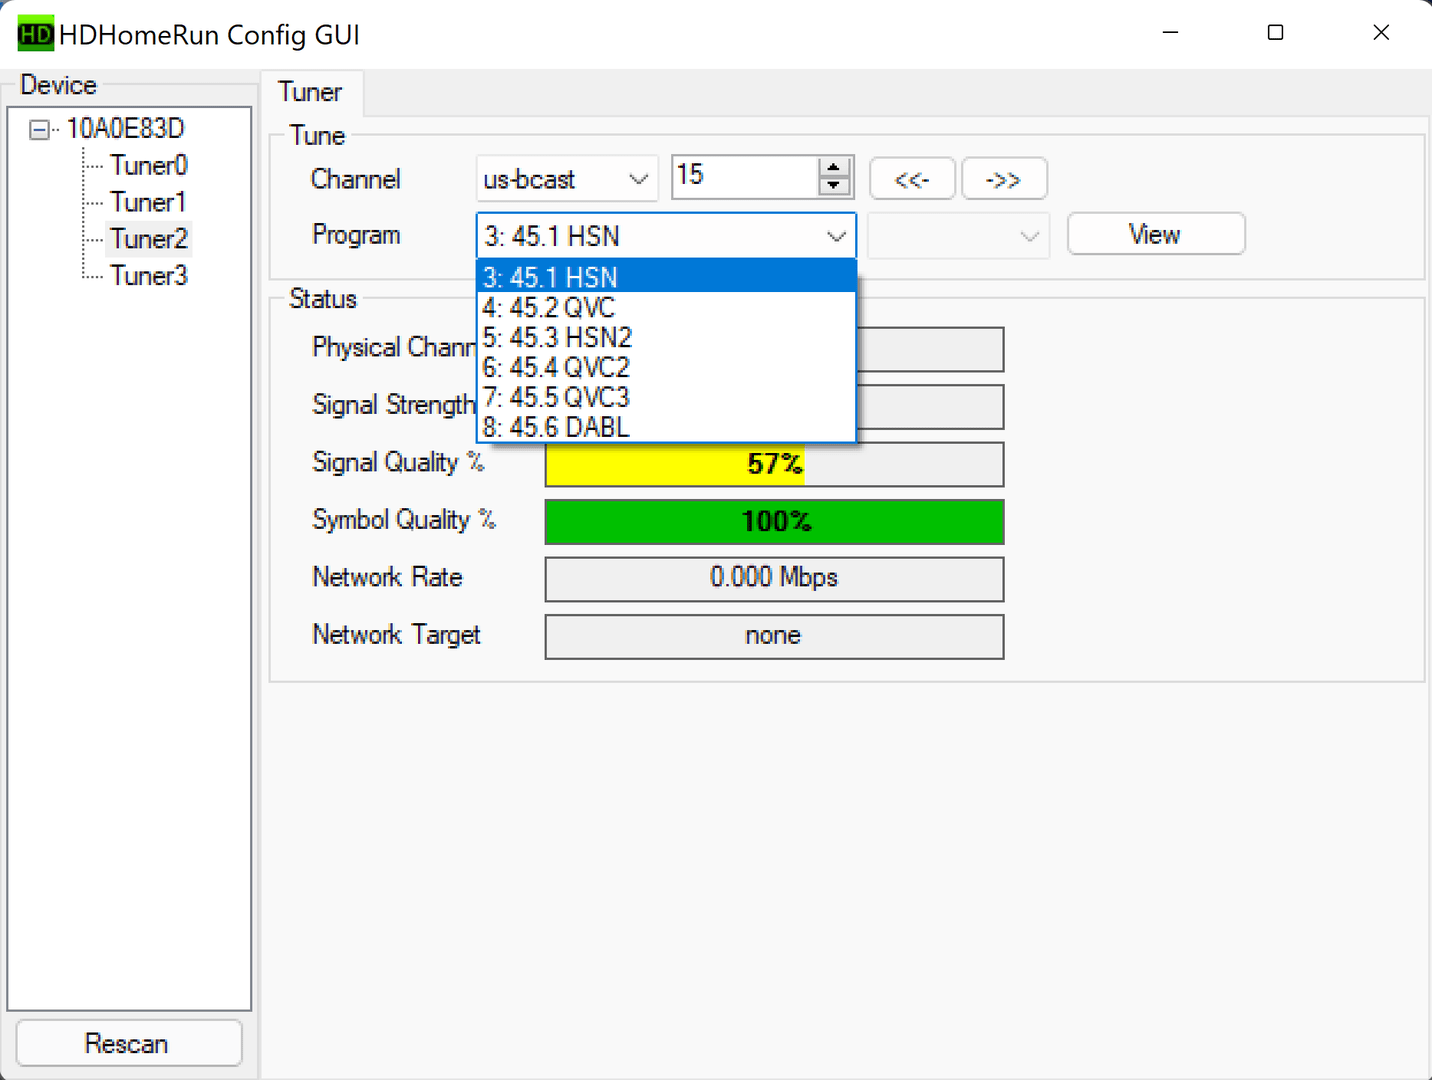The width and height of the screenshot is (1432, 1080).
Task: Select Tuner2 in the device tree
Action: coord(149,239)
